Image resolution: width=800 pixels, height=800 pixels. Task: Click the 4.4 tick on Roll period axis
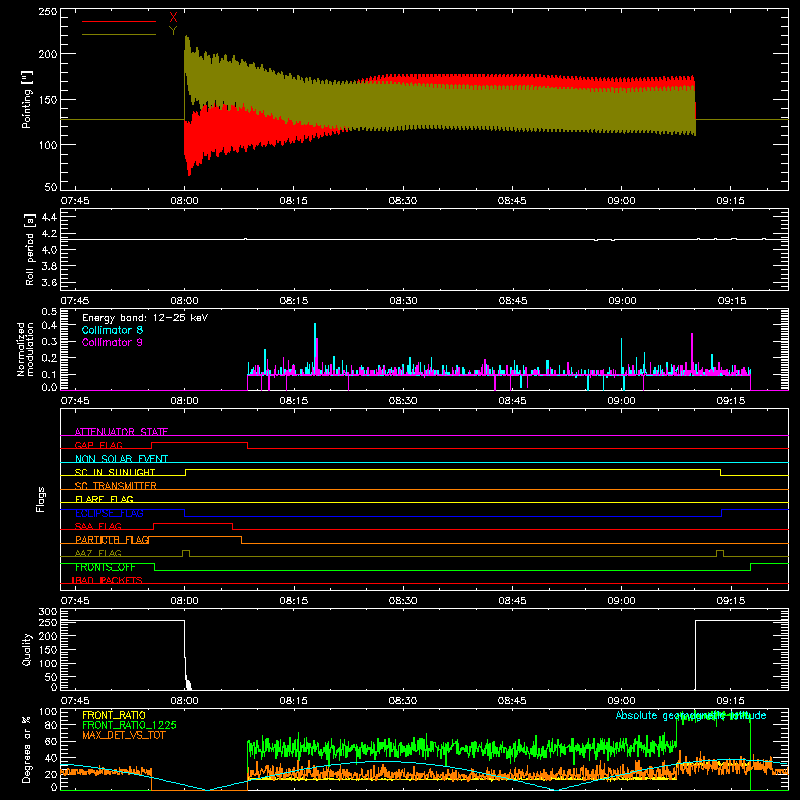point(49,217)
